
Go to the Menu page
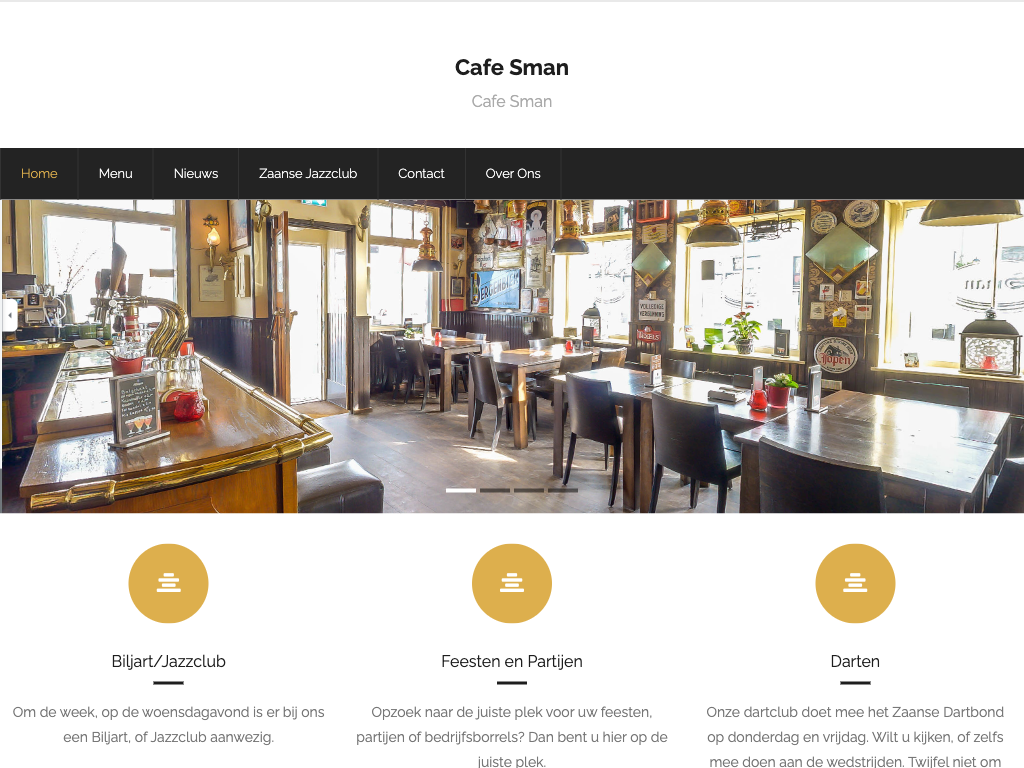pos(116,174)
